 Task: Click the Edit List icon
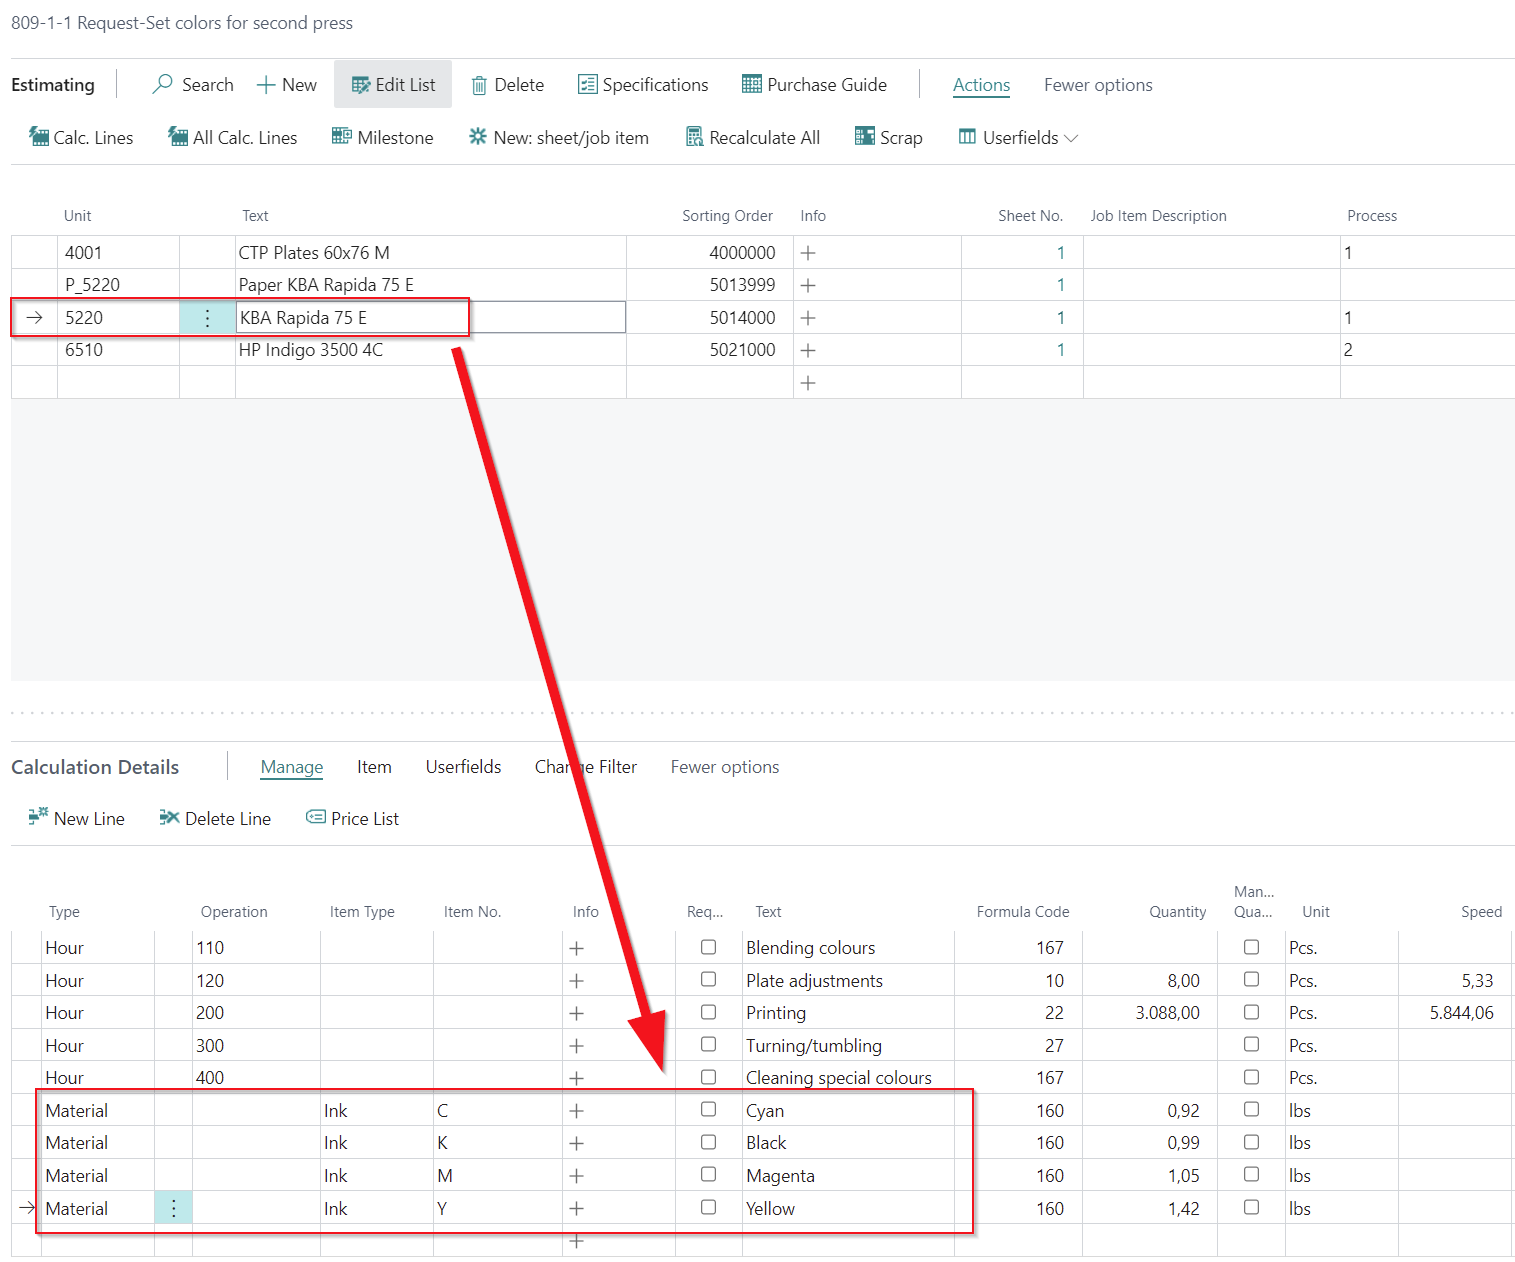[361, 85]
